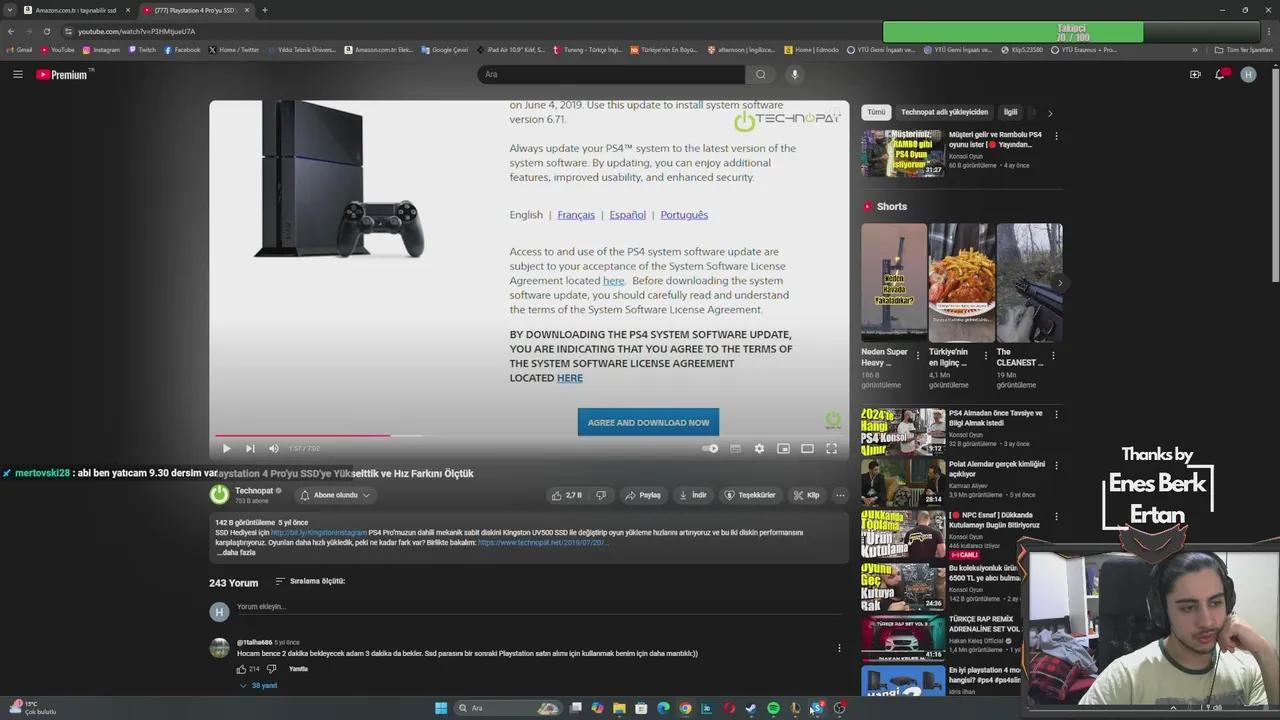
Task: Expand the 38 yanıt replies
Action: 259,686
